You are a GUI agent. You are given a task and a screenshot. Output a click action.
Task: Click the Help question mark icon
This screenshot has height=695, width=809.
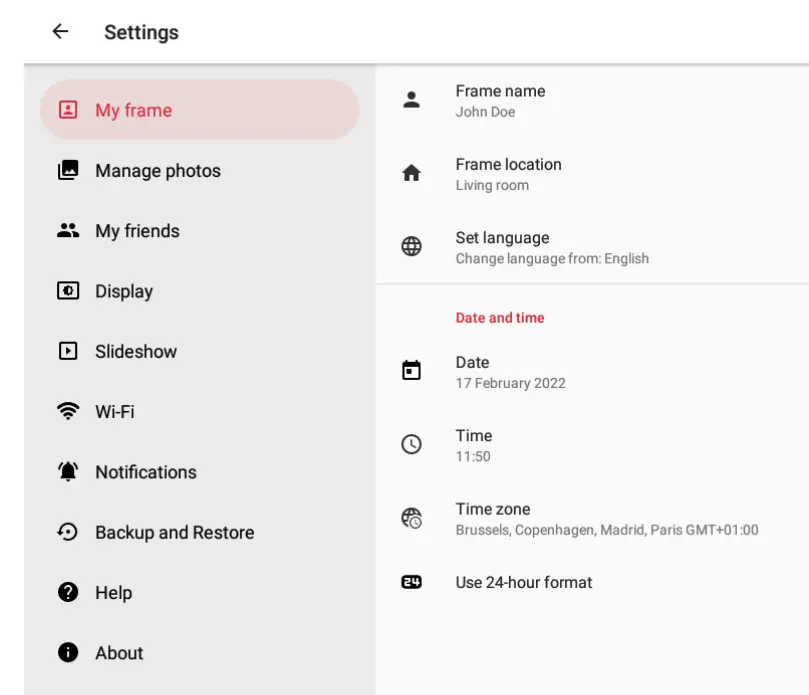pyautogui.click(x=68, y=592)
